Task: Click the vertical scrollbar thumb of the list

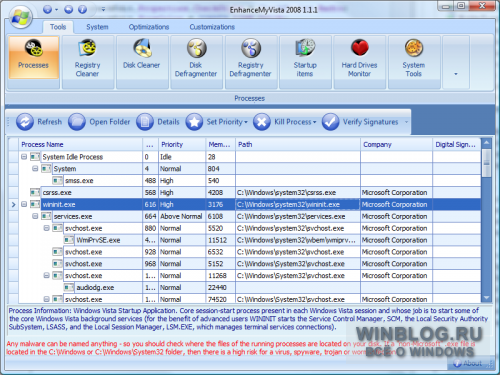Action: (486, 163)
